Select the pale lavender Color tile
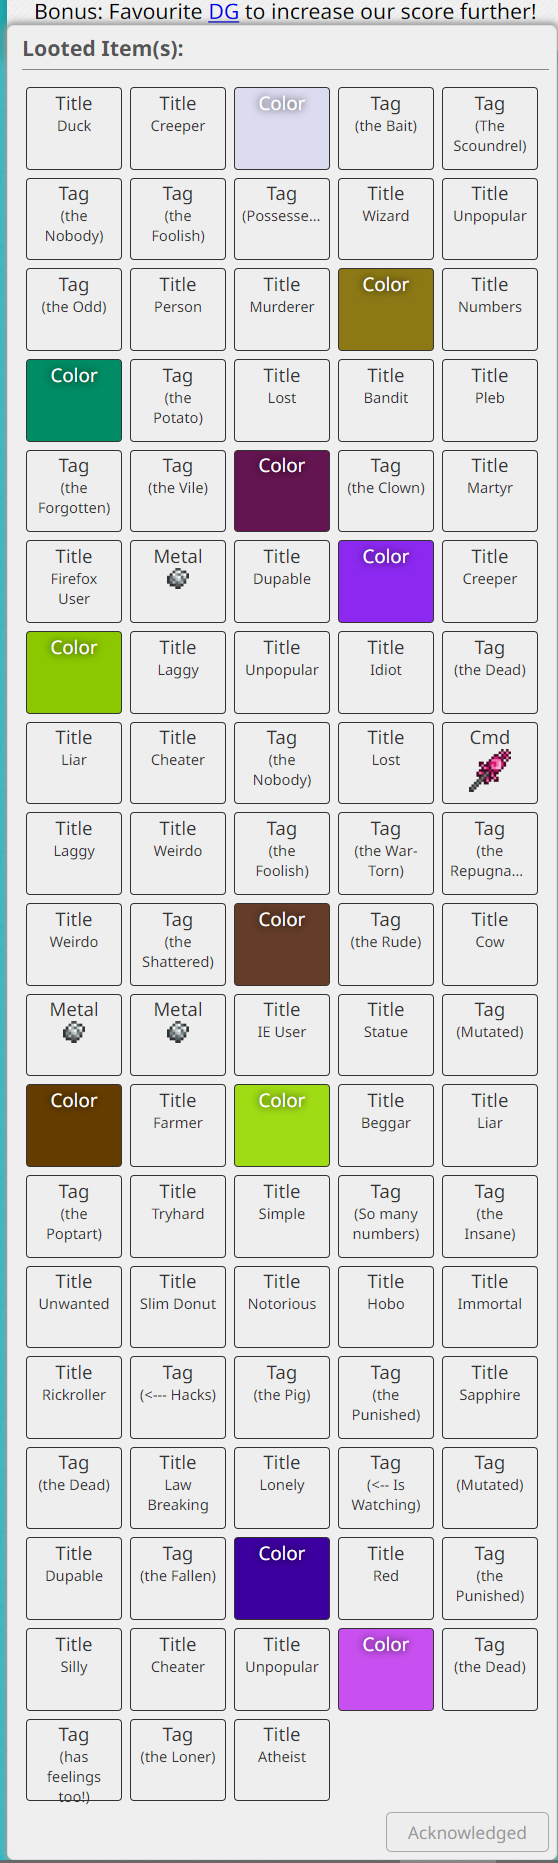558x1863 pixels. point(282,128)
